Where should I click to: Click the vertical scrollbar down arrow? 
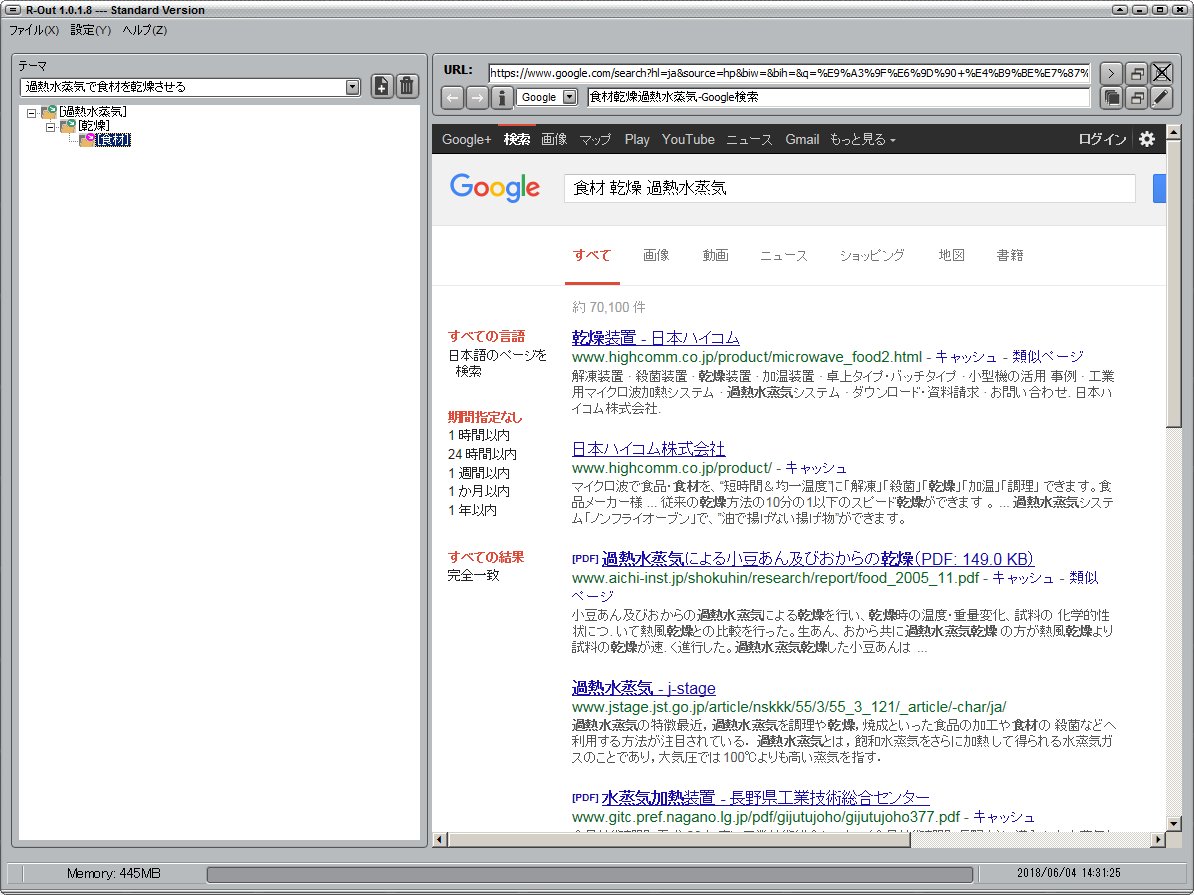point(1173,823)
